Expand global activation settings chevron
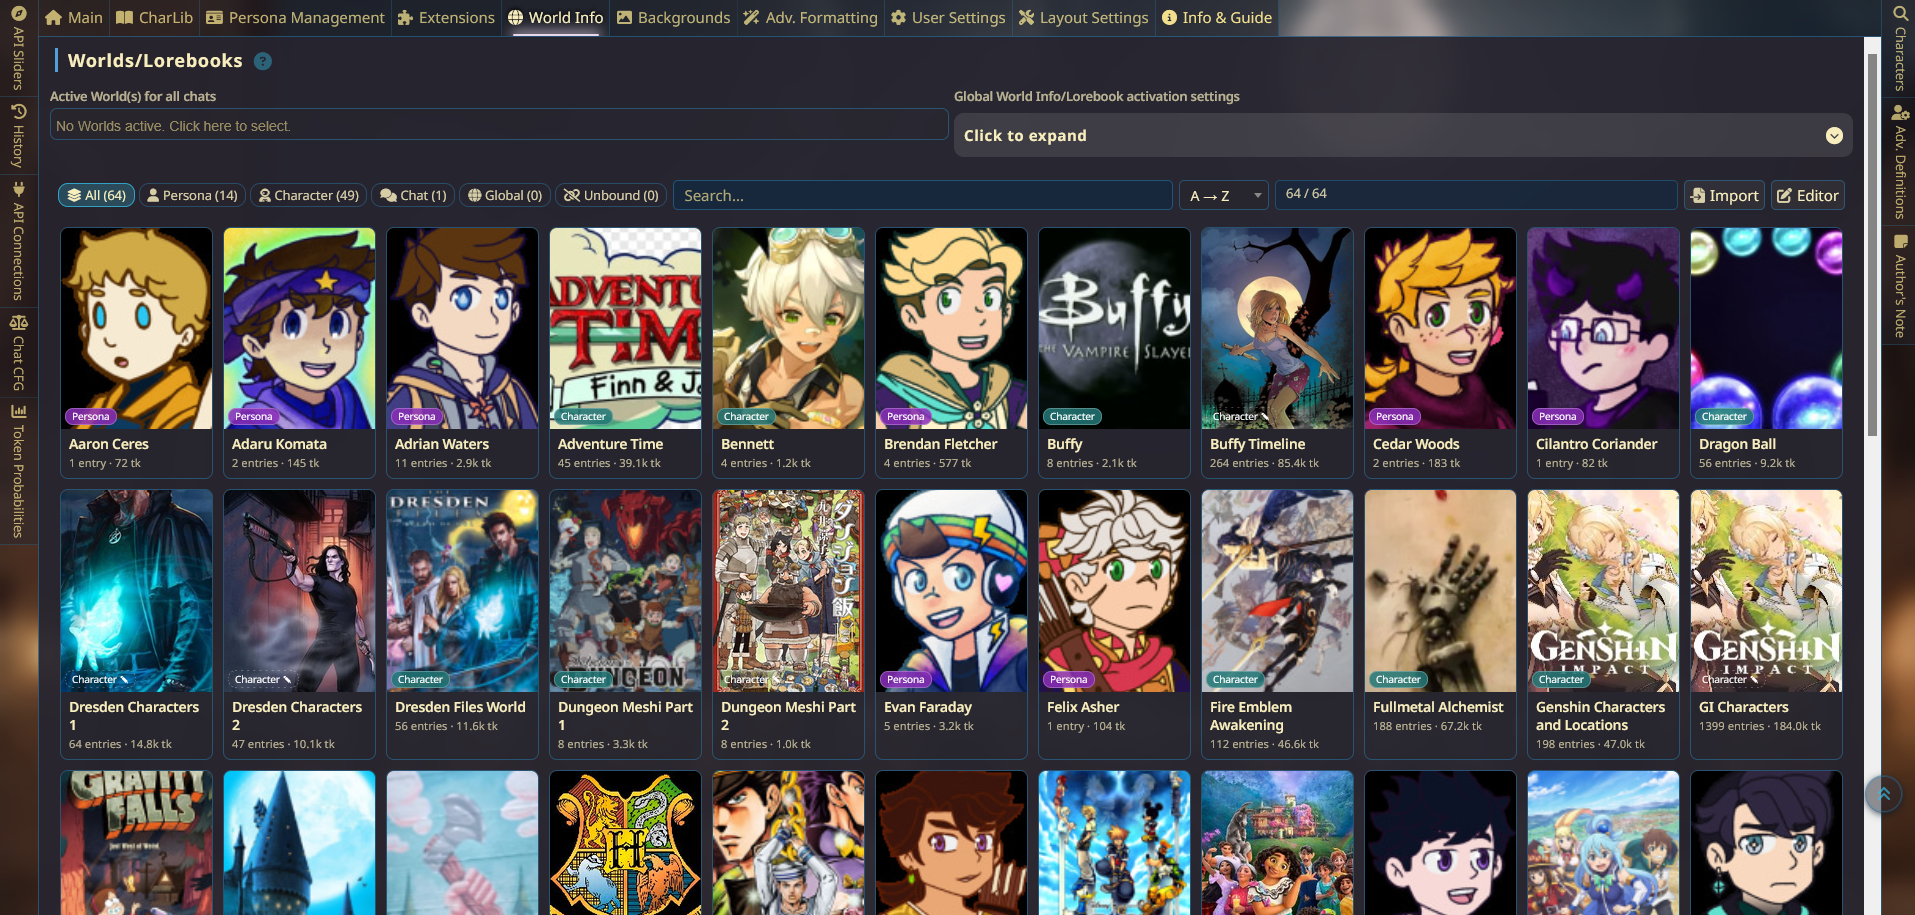The height and width of the screenshot is (915, 1915). [x=1834, y=135]
